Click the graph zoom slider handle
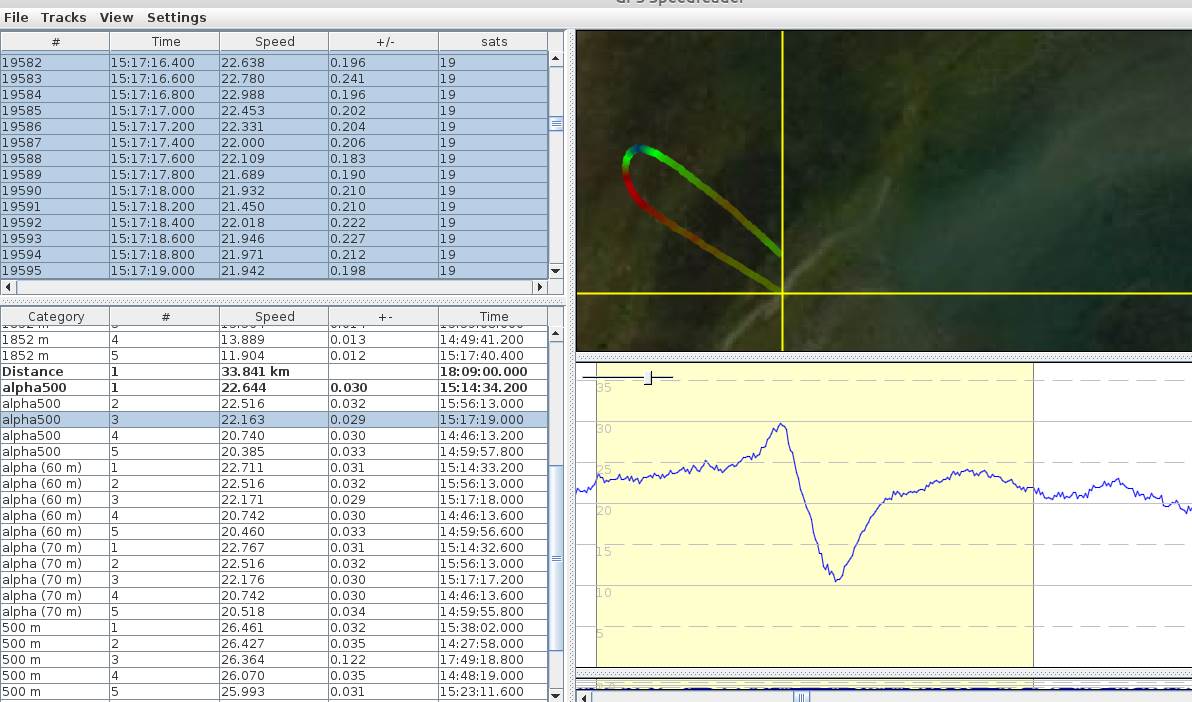Image resolution: width=1192 pixels, height=702 pixels. (648, 377)
